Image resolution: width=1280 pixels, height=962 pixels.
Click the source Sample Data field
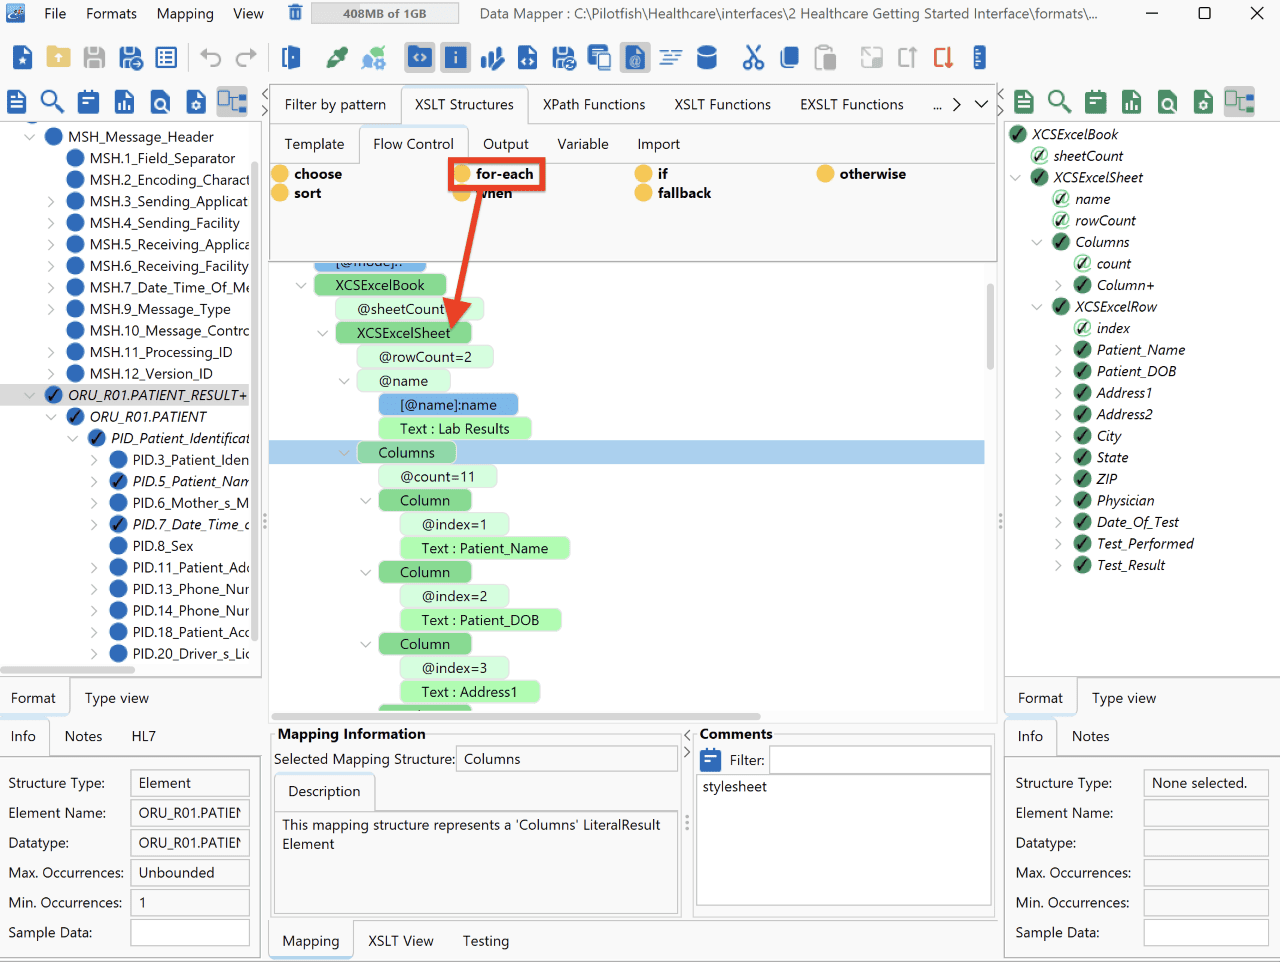190,932
